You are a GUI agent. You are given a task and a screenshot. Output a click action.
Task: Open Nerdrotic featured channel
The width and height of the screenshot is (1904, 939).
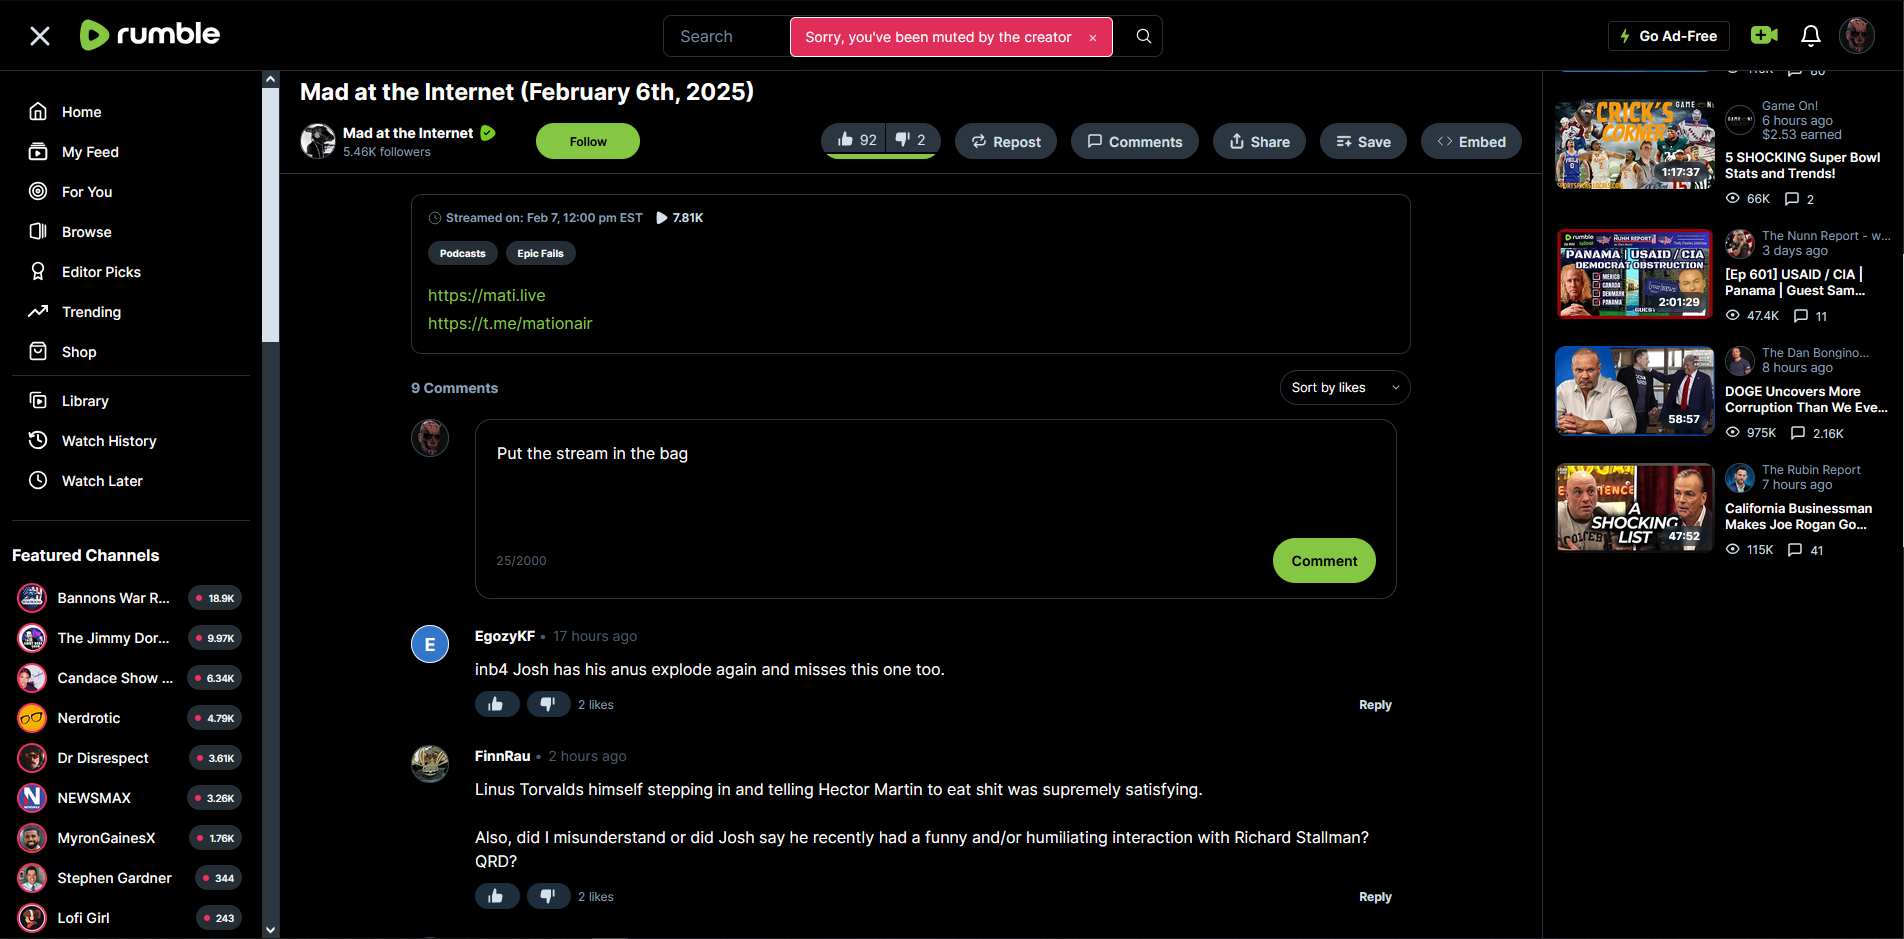(130, 718)
